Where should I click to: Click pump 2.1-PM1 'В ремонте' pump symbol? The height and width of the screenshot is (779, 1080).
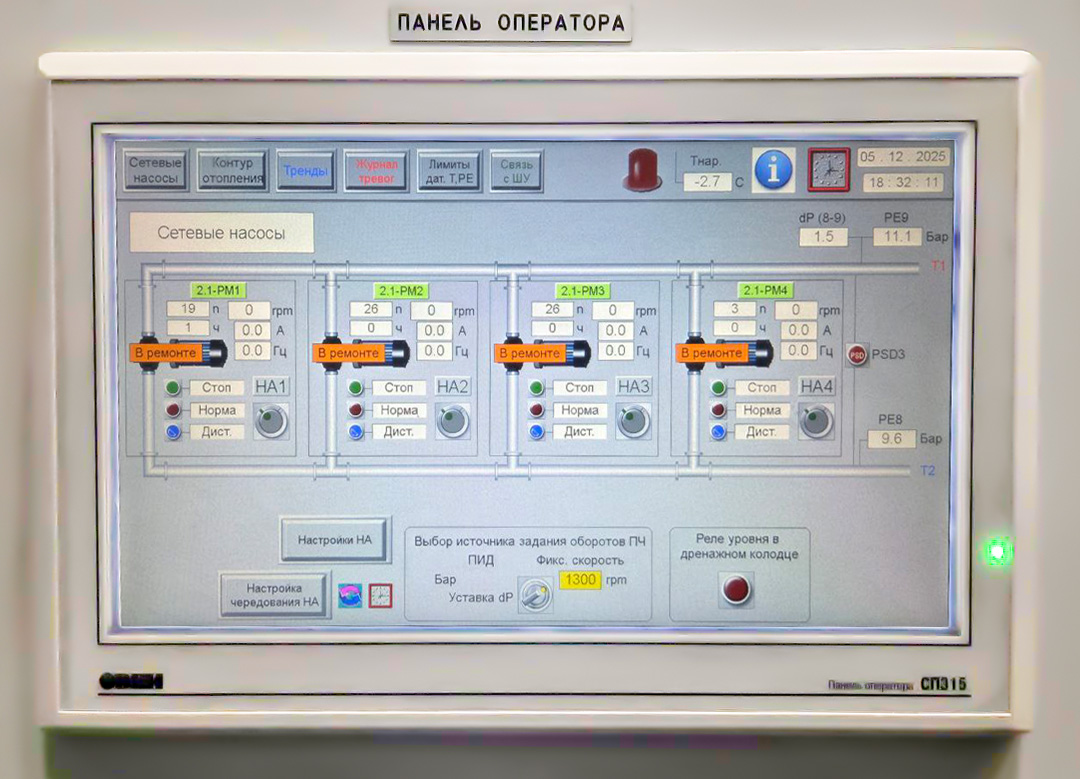point(178,353)
